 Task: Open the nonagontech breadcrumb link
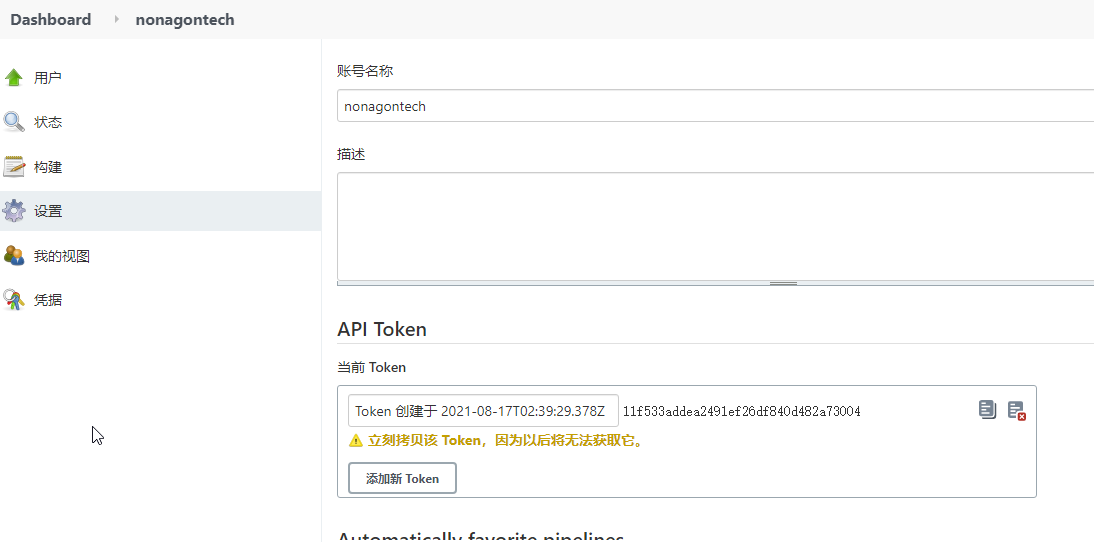click(185, 20)
